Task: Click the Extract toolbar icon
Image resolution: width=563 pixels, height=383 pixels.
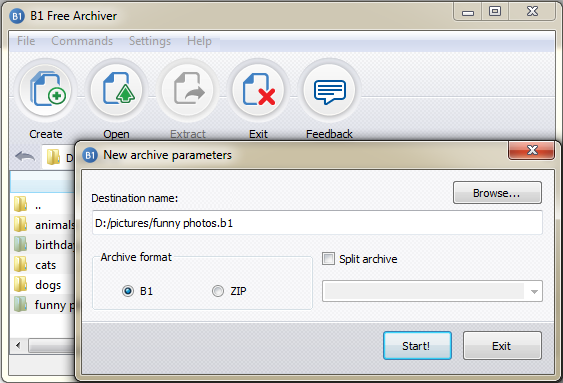Action: [x=187, y=90]
